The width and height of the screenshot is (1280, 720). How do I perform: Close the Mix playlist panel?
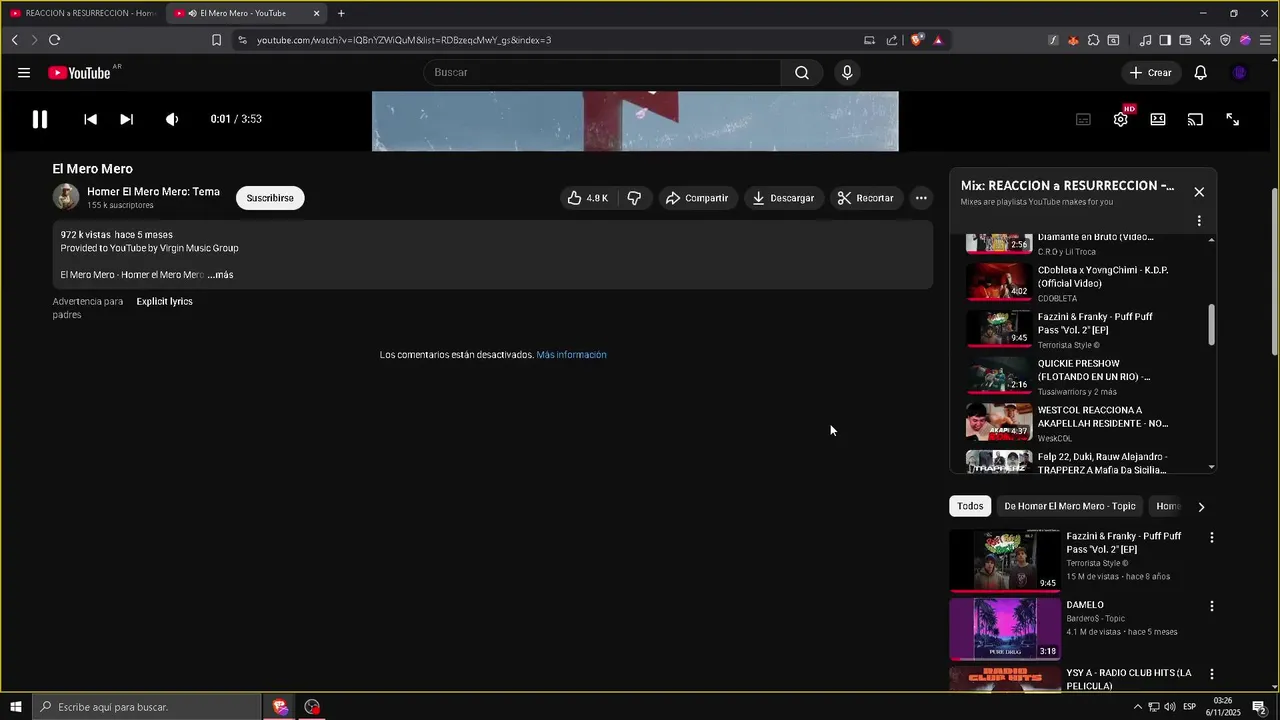pos(1199,192)
